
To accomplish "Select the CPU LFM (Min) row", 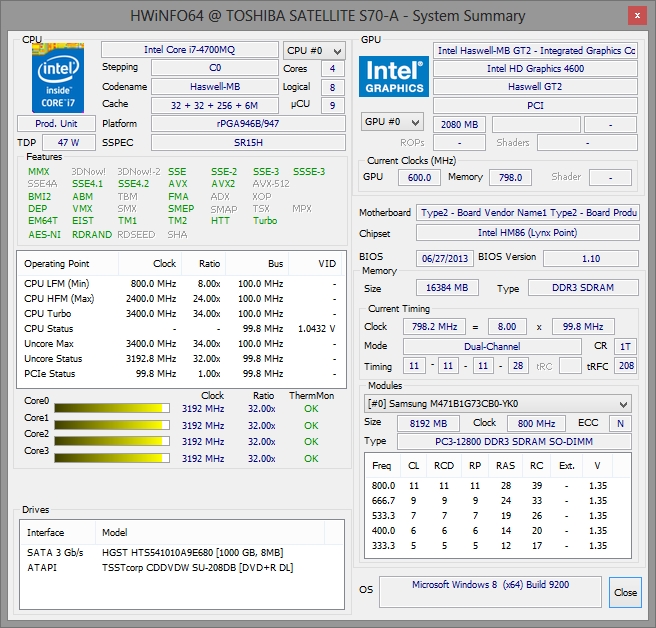I will 181,284.
